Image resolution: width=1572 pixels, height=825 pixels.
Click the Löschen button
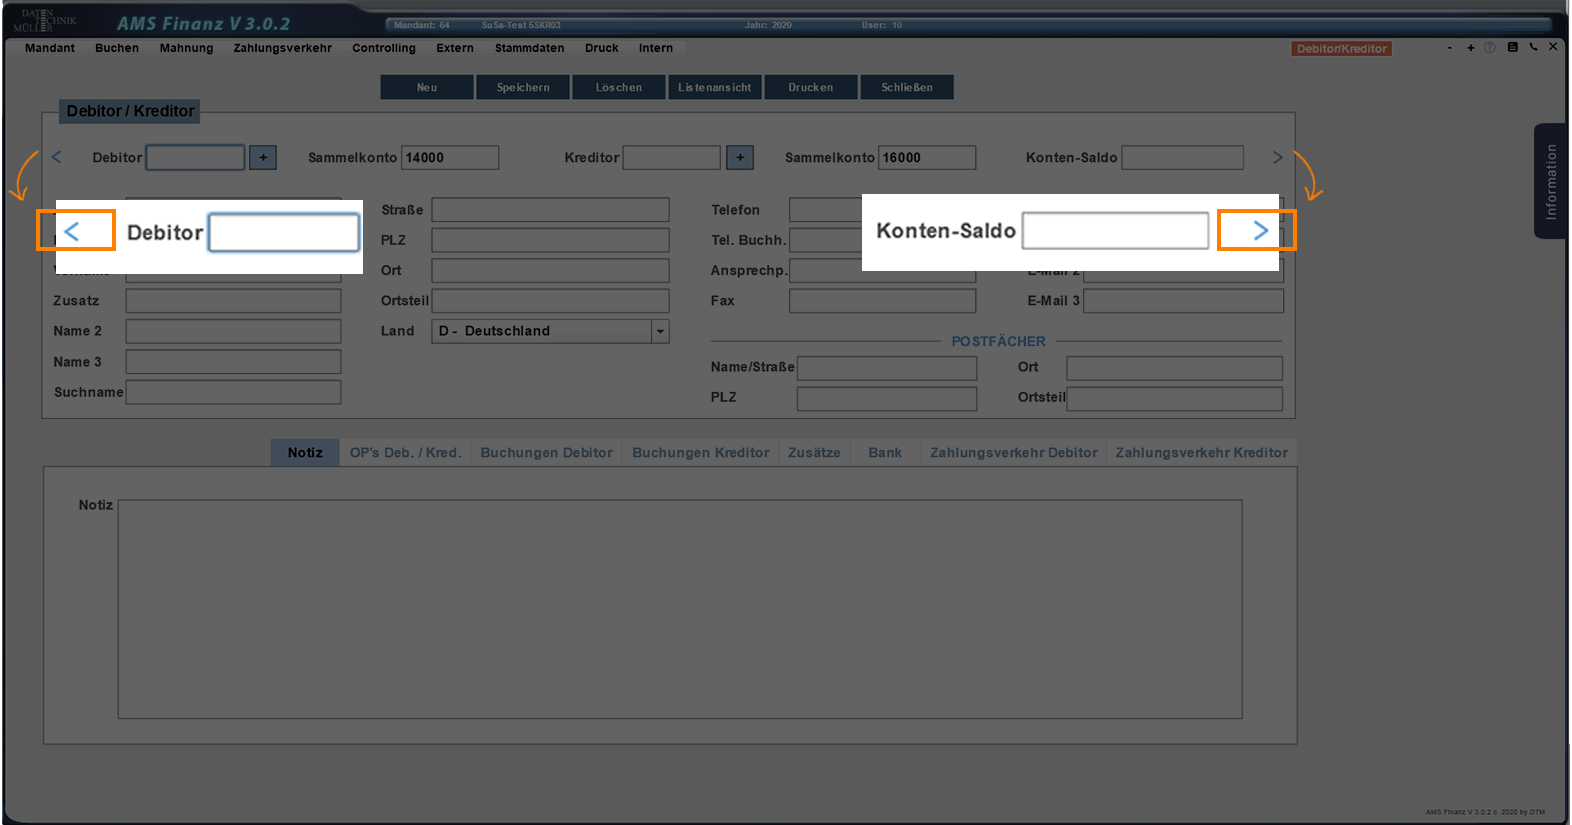point(619,87)
